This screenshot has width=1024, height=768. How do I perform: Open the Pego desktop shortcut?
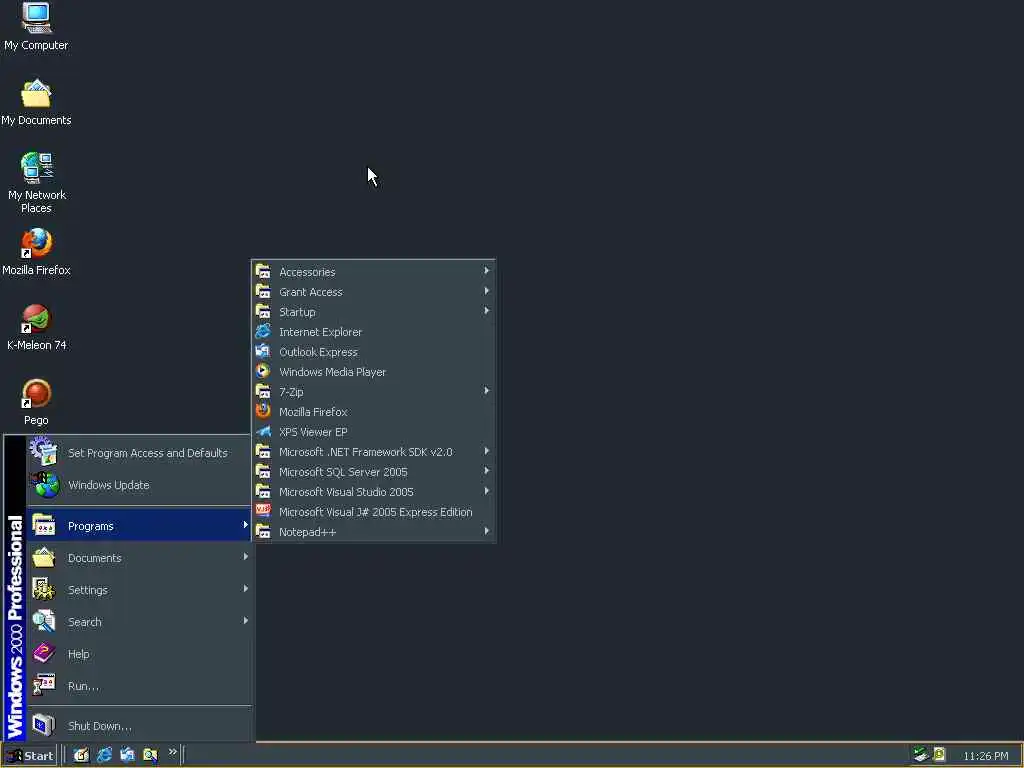pyautogui.click(x=36, y=402)
